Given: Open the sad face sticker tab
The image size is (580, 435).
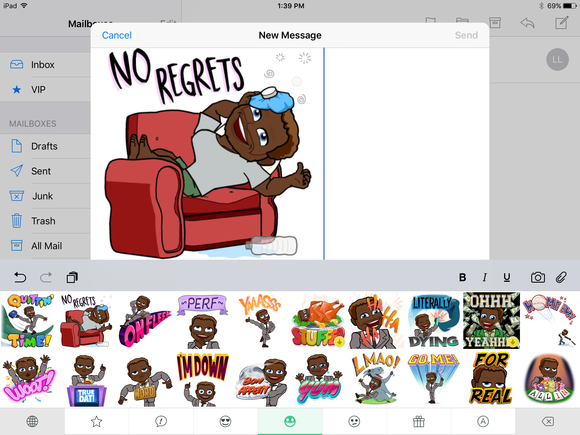Looking at the screenshot, I should tap(354, 421).
